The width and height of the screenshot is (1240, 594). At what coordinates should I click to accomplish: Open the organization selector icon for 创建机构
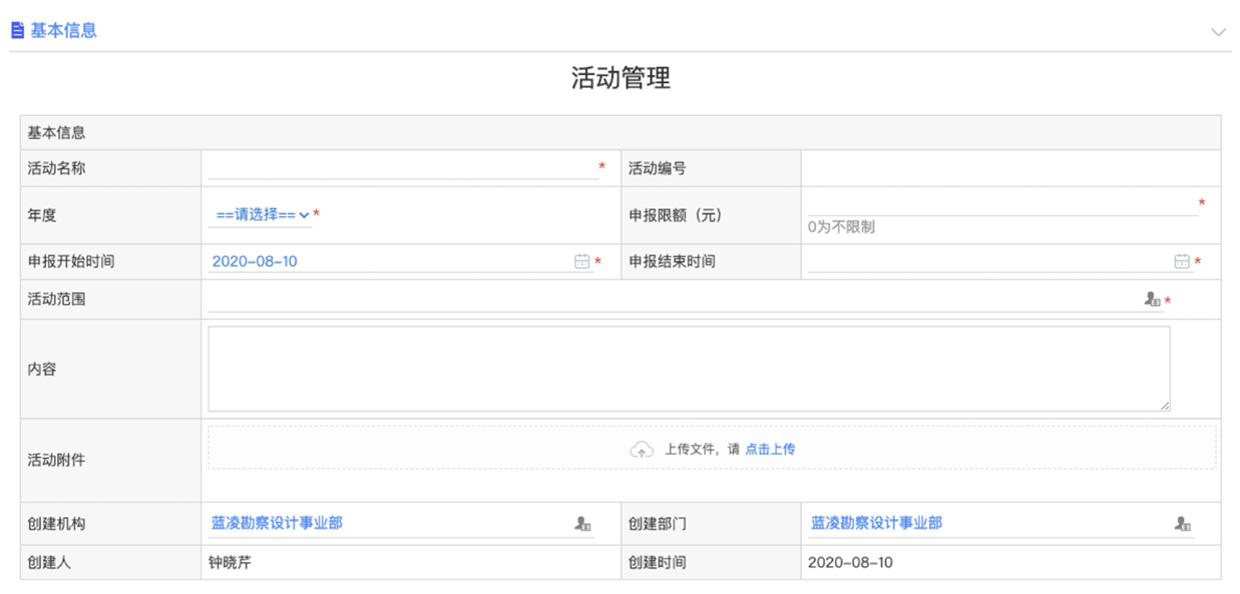click(x=583, y=523)
